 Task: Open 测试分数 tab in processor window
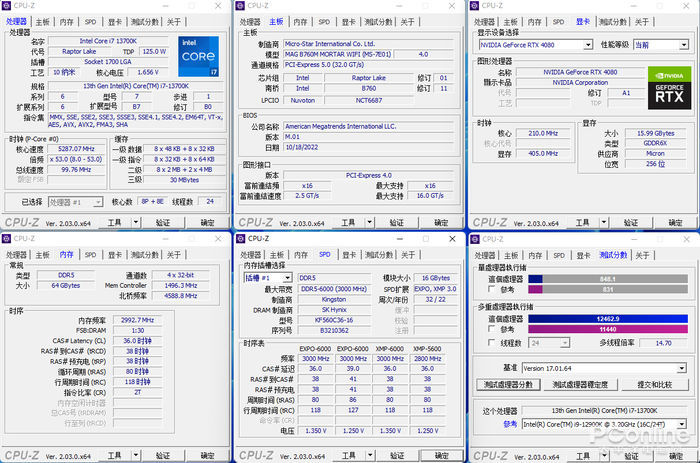click(145, 22)
